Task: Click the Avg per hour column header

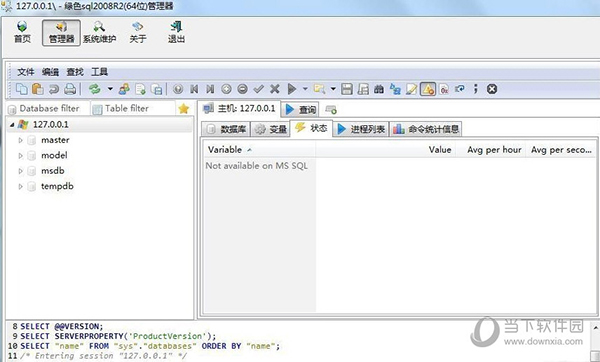Action: (x=491, y=150)
